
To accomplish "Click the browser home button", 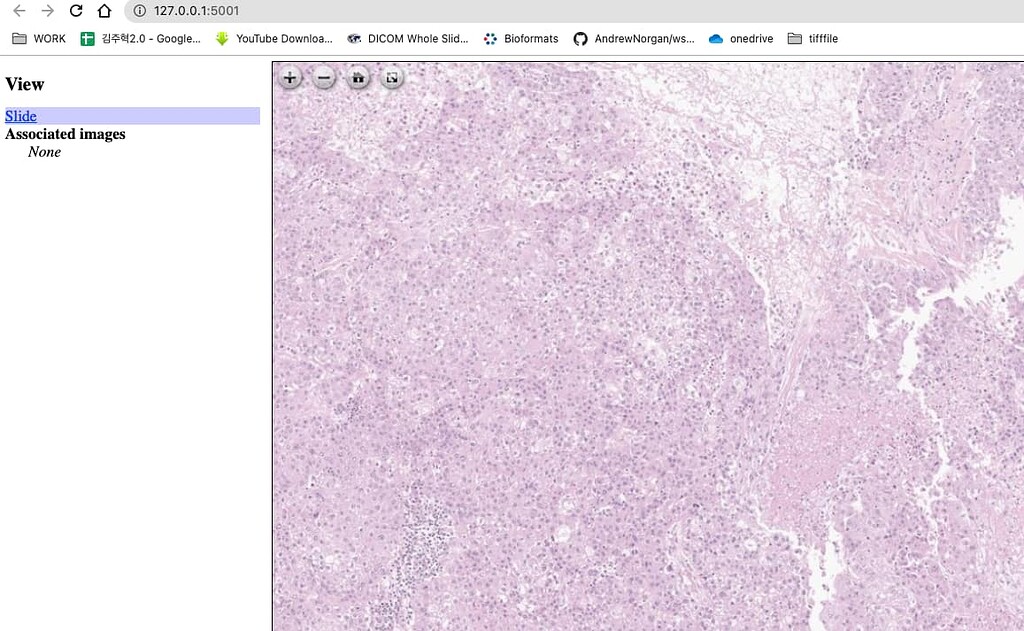I will tap(104, 10).
